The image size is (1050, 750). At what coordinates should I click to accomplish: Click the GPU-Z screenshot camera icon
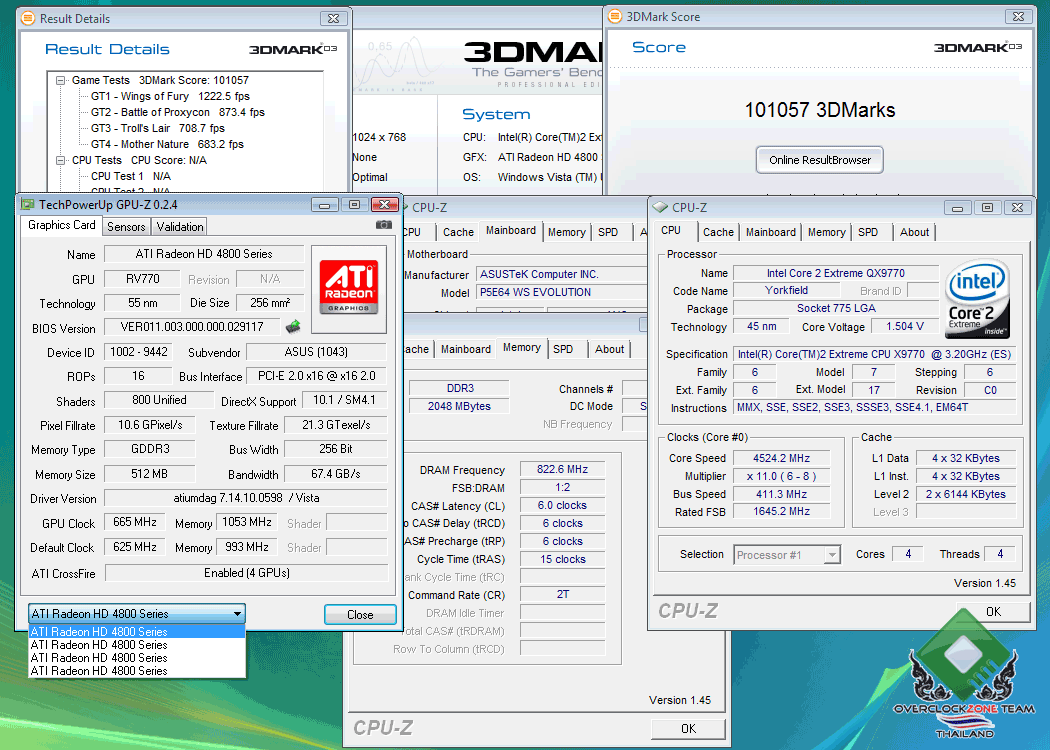tap(384, 225)
